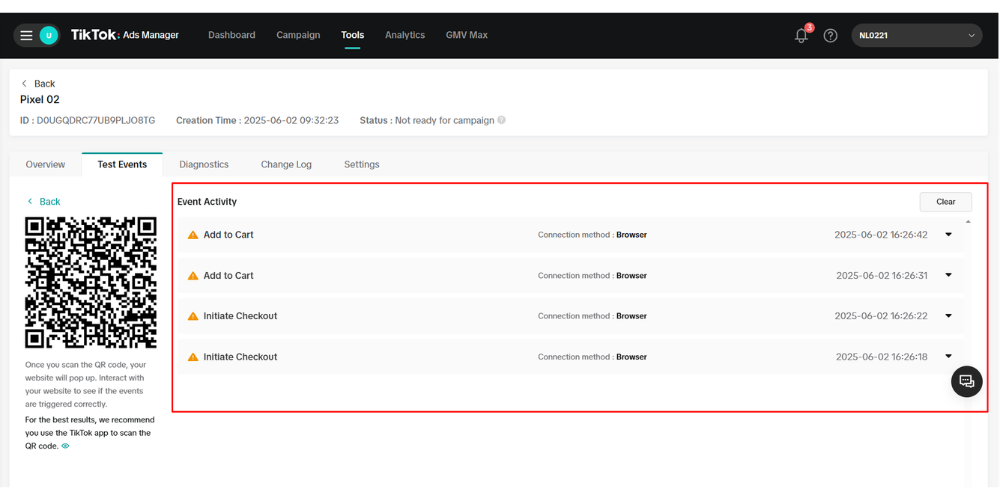Click warning icon on 16:26:42 Add to Cart

point(193,235)
